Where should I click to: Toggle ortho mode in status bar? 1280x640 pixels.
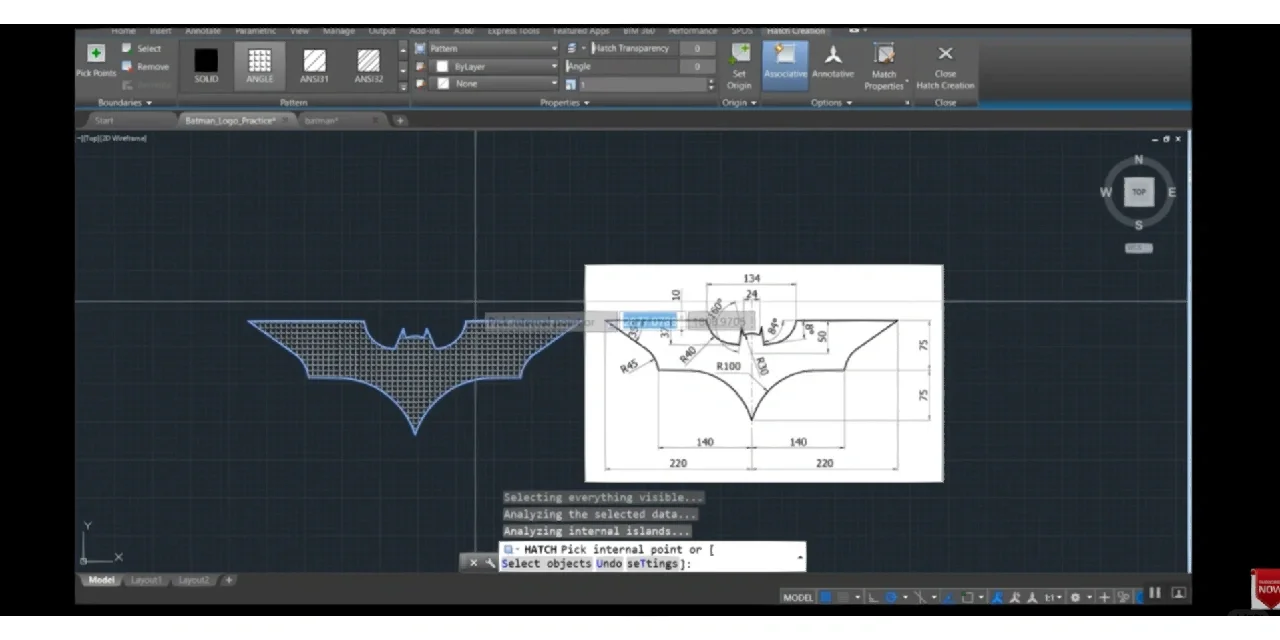click(872, 597)
